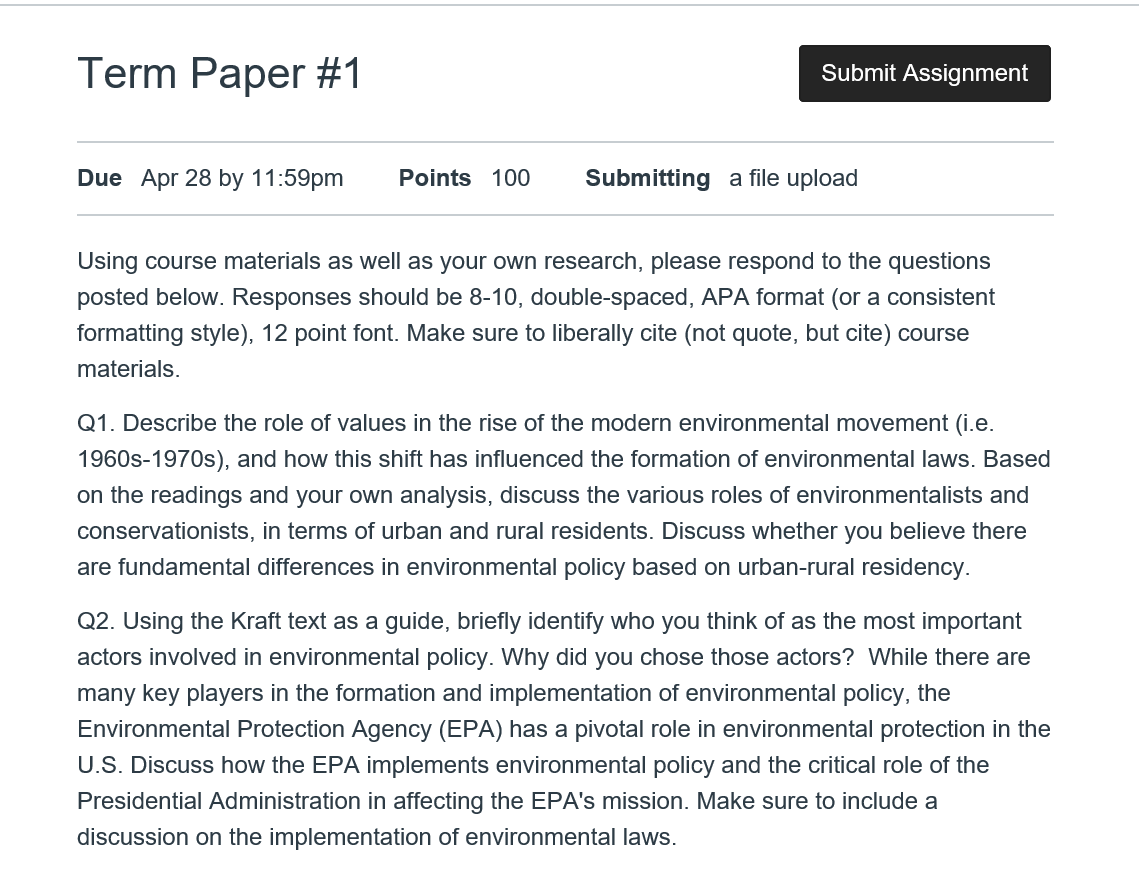Click the word 'materials.' ending first paragraph

point(129,369)
